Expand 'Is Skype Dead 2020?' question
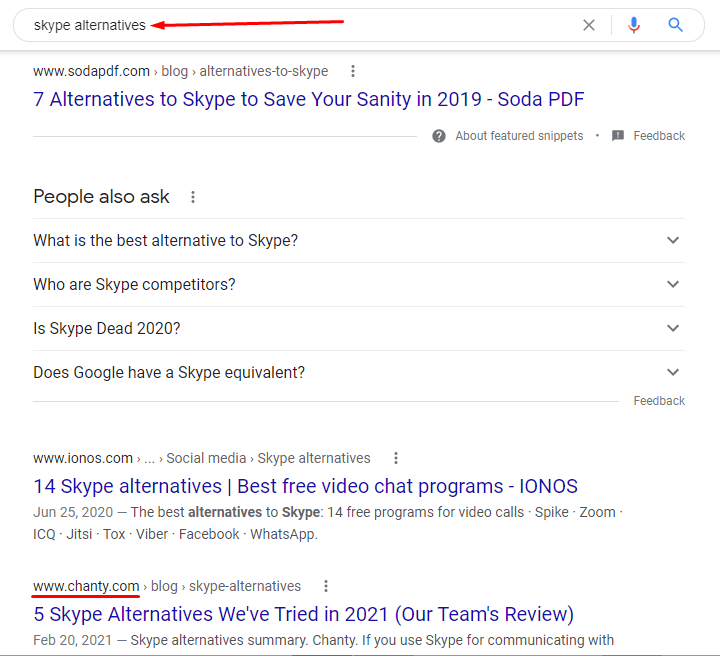Screen dimensions: 720x656 [x=359, y=329]
